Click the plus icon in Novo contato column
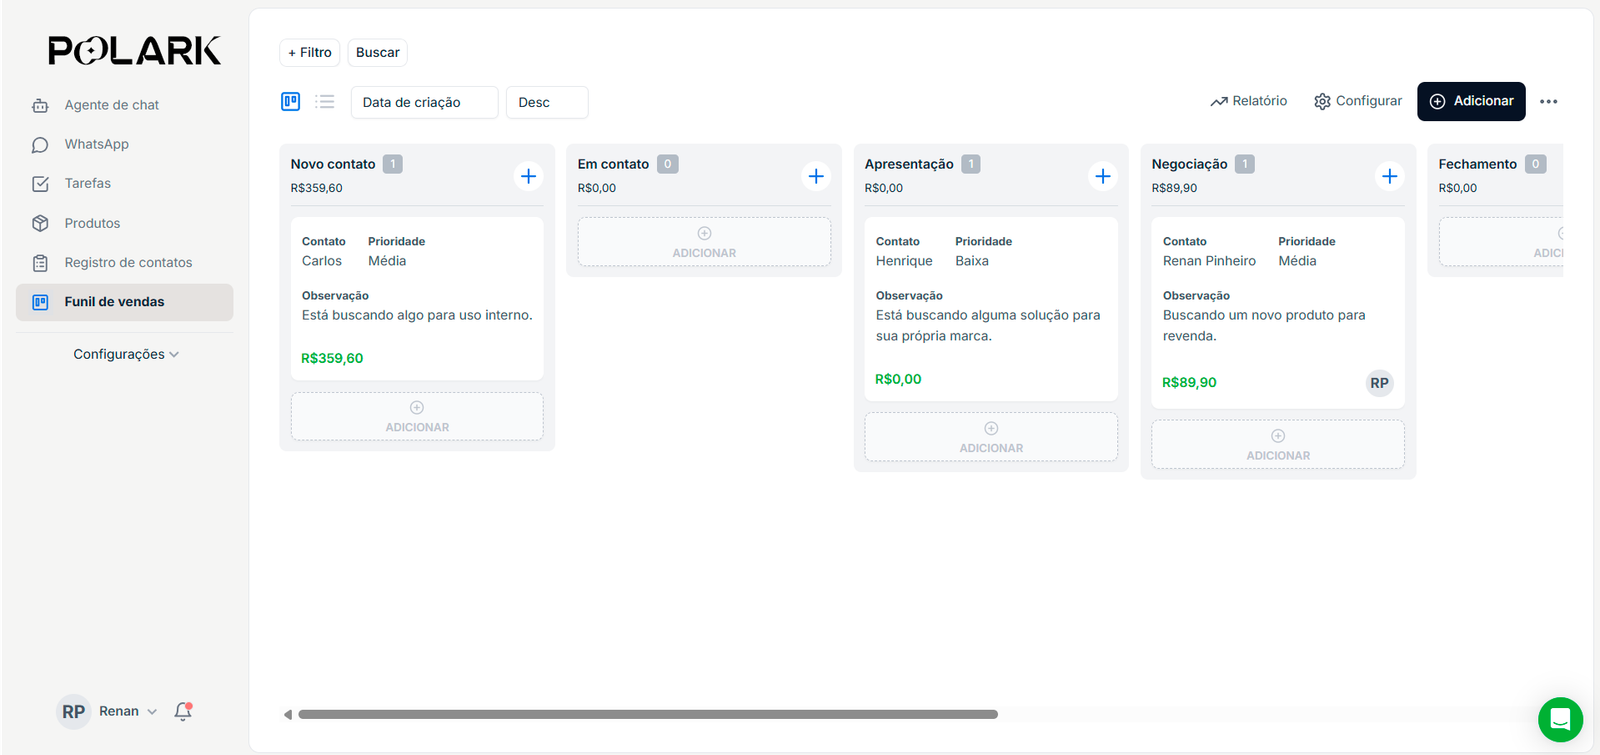Image resolution: width=1600 pixels, height=755 pixels. pyautogui.click(x=529, y=176)
